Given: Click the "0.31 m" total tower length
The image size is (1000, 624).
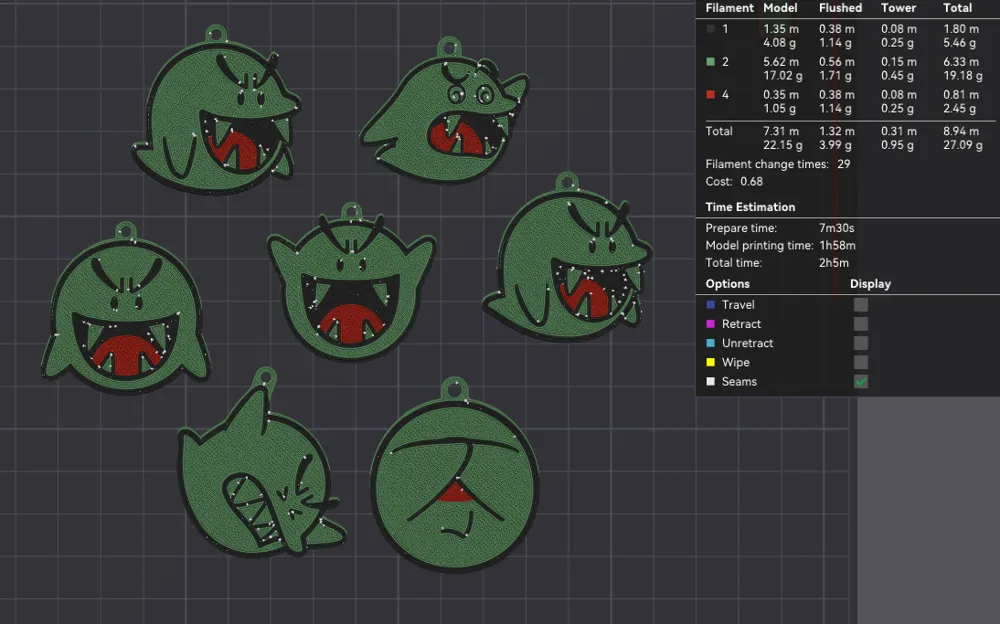Looking at the screenshot, I should tap(899, 131).
